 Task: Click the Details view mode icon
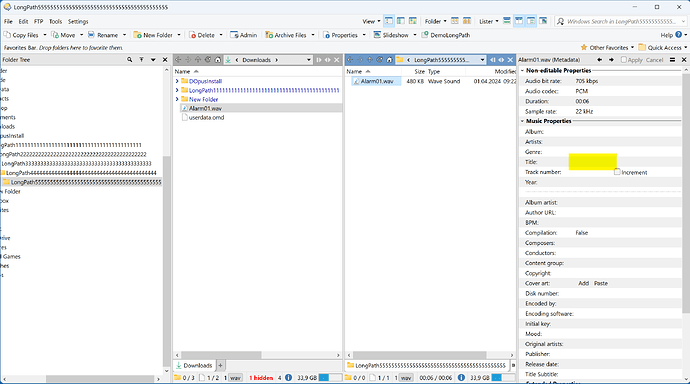(389, 21)
